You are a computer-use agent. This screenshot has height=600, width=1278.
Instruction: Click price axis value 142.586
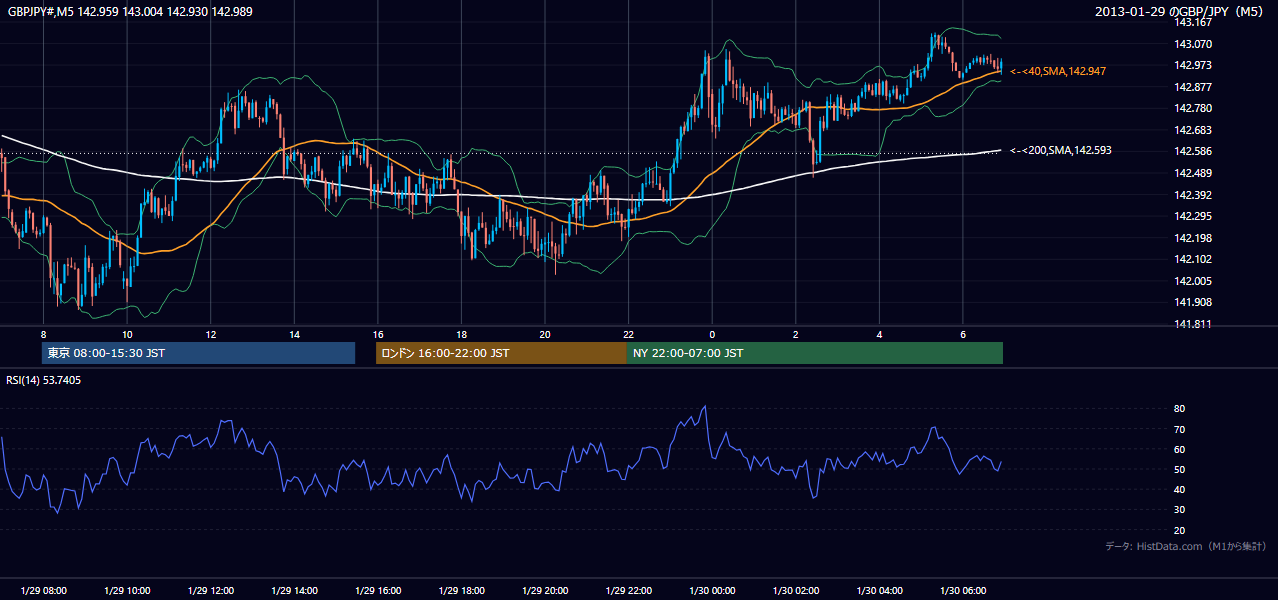tap(1192, 151)
